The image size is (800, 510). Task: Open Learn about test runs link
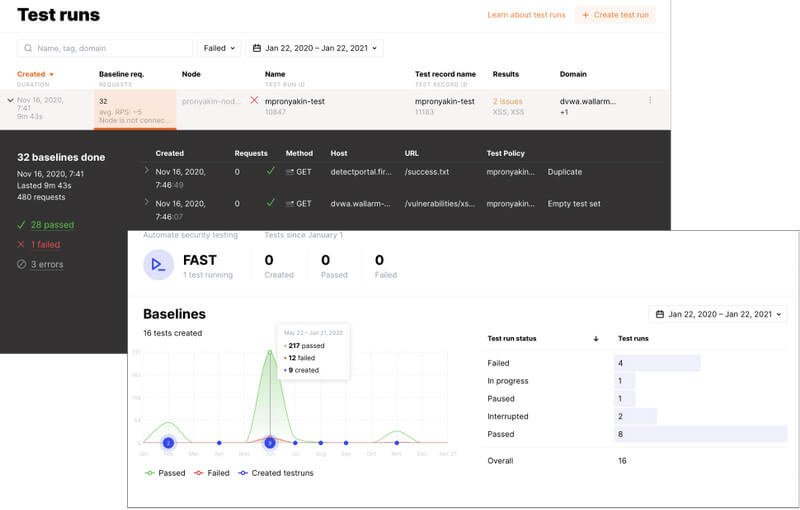[x=526, y=15]
